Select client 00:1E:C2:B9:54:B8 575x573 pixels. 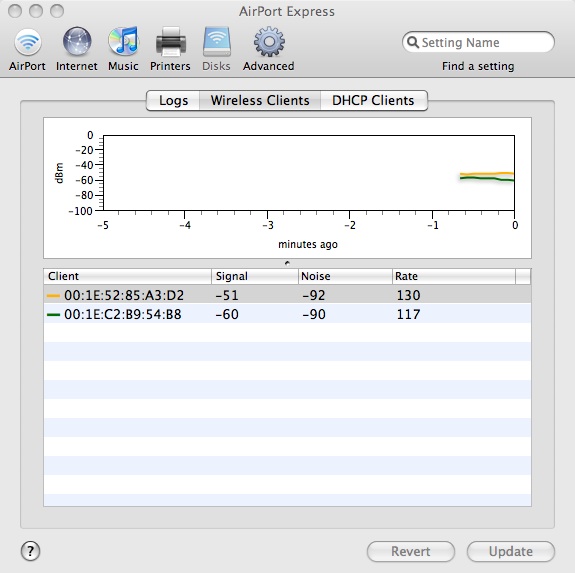click(287, 314)
